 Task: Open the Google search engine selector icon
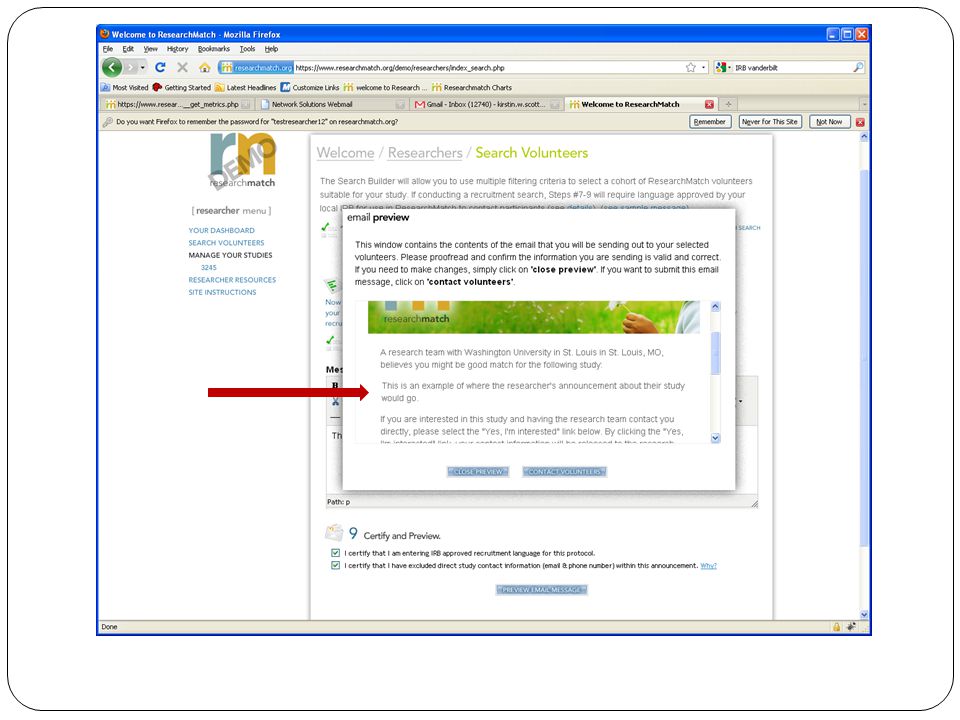click(721, 67)
